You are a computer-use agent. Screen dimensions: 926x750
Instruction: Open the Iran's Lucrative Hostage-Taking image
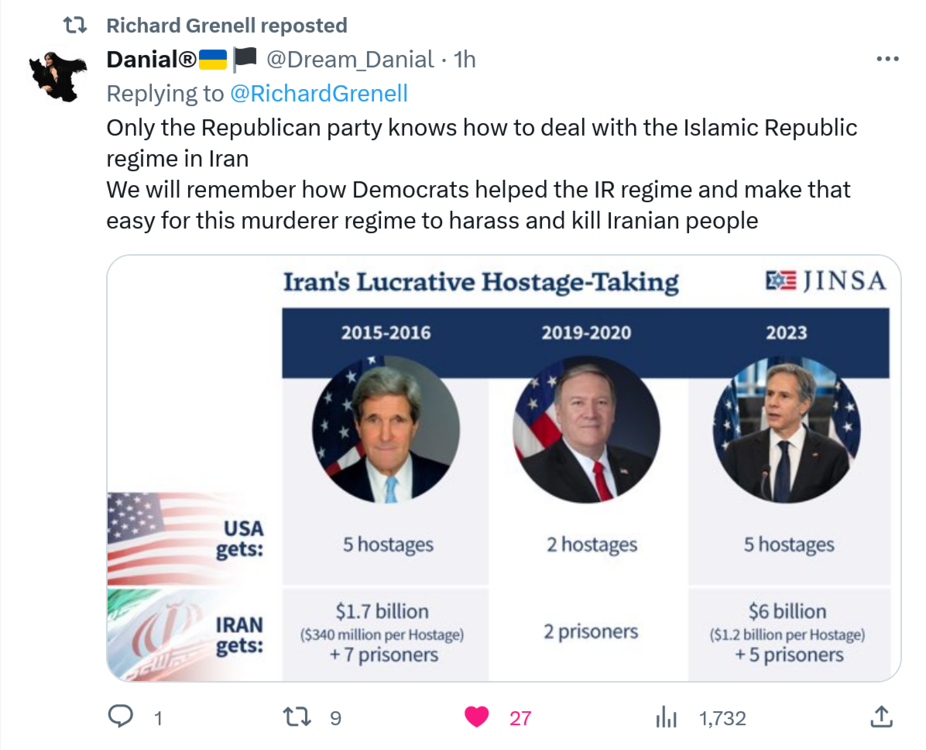pos(503,468)
